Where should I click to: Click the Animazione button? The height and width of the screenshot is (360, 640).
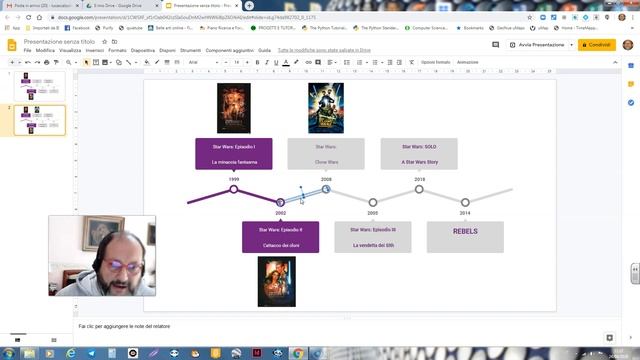tap(467, 62)
